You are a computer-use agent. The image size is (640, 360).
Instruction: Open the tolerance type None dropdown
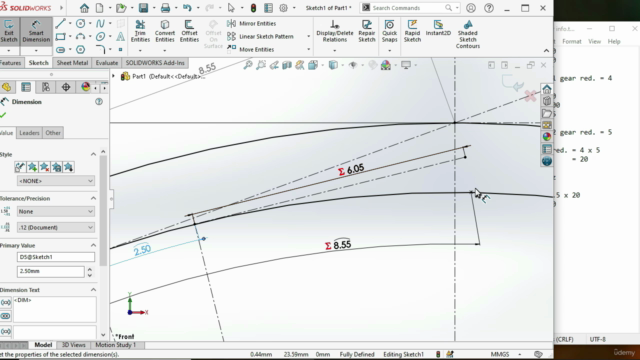click(56, 211)
